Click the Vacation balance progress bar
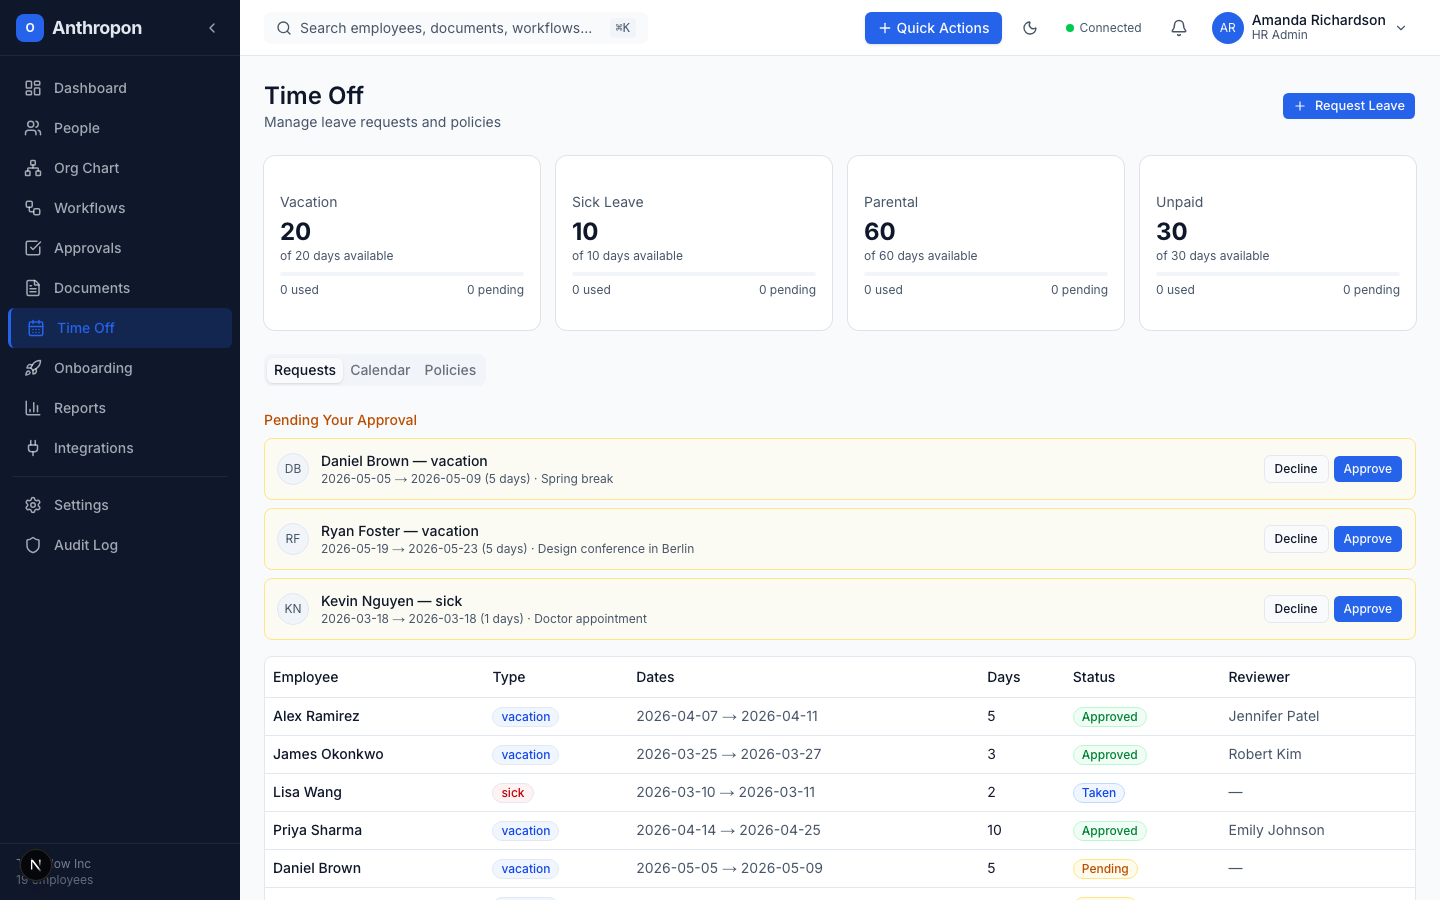 [401, 273]
